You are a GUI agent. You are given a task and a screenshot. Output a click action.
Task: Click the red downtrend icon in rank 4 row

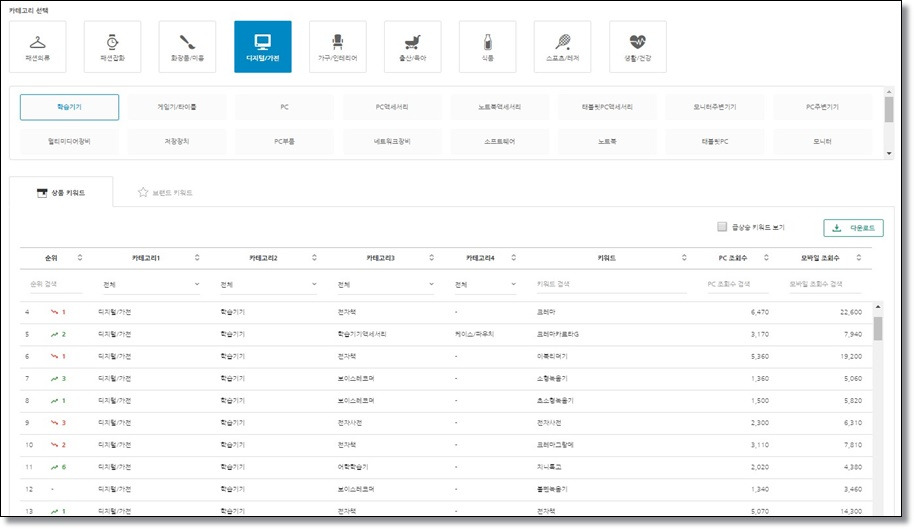click(x=54, y=312)
